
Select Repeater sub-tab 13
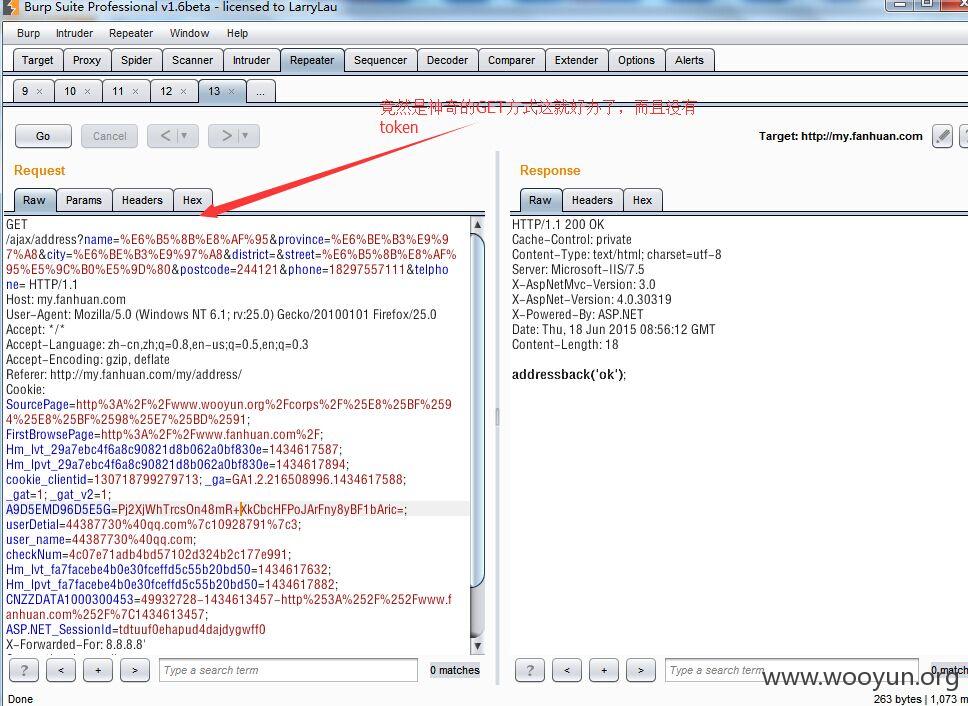pyautogui.click(x=214, y=91)
